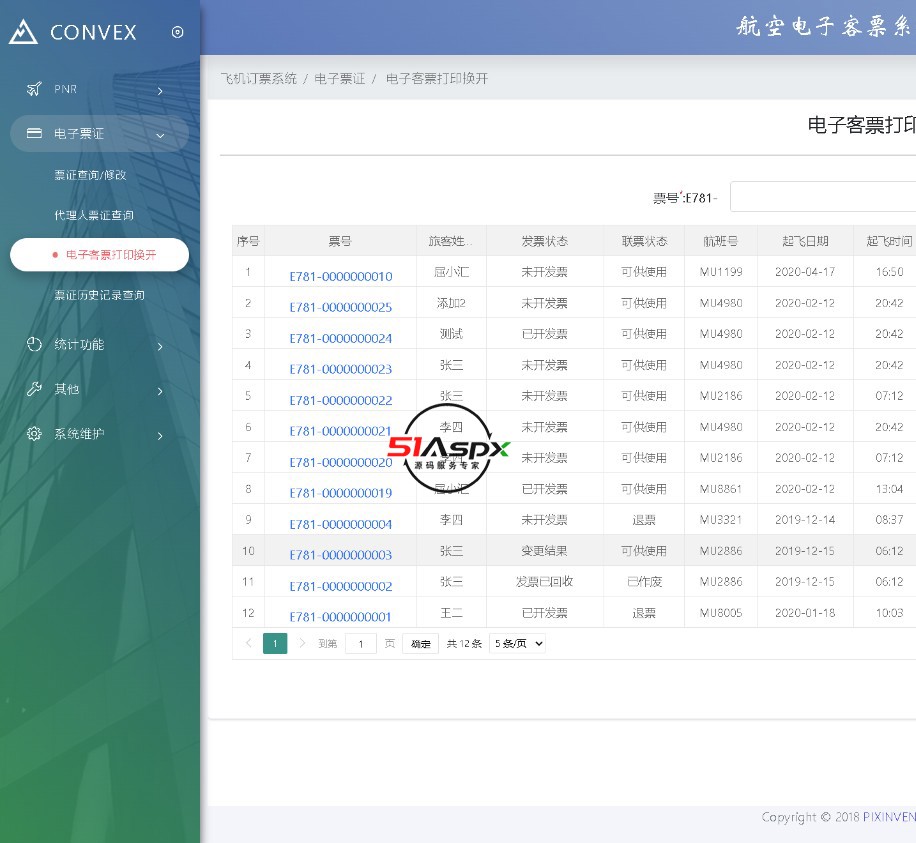This screenshot has width=916, height=843.
Task: Click 已作废 status in row 11
Action: [x=644, y=581]
